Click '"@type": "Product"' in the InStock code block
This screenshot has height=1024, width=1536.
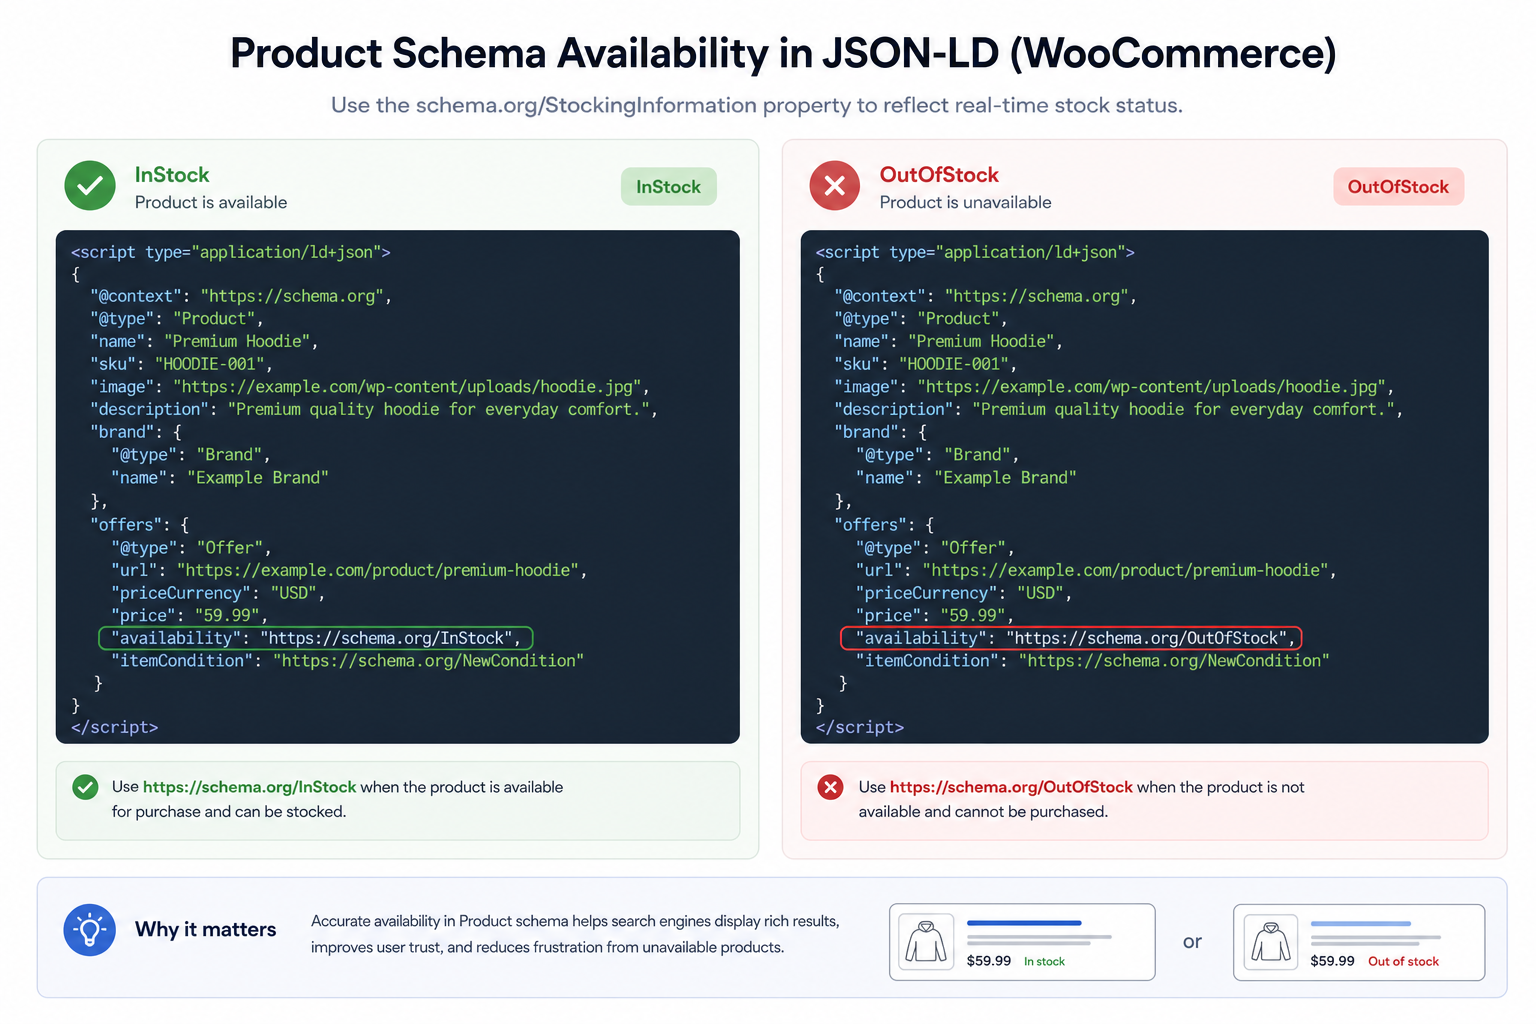click(177, 318)
